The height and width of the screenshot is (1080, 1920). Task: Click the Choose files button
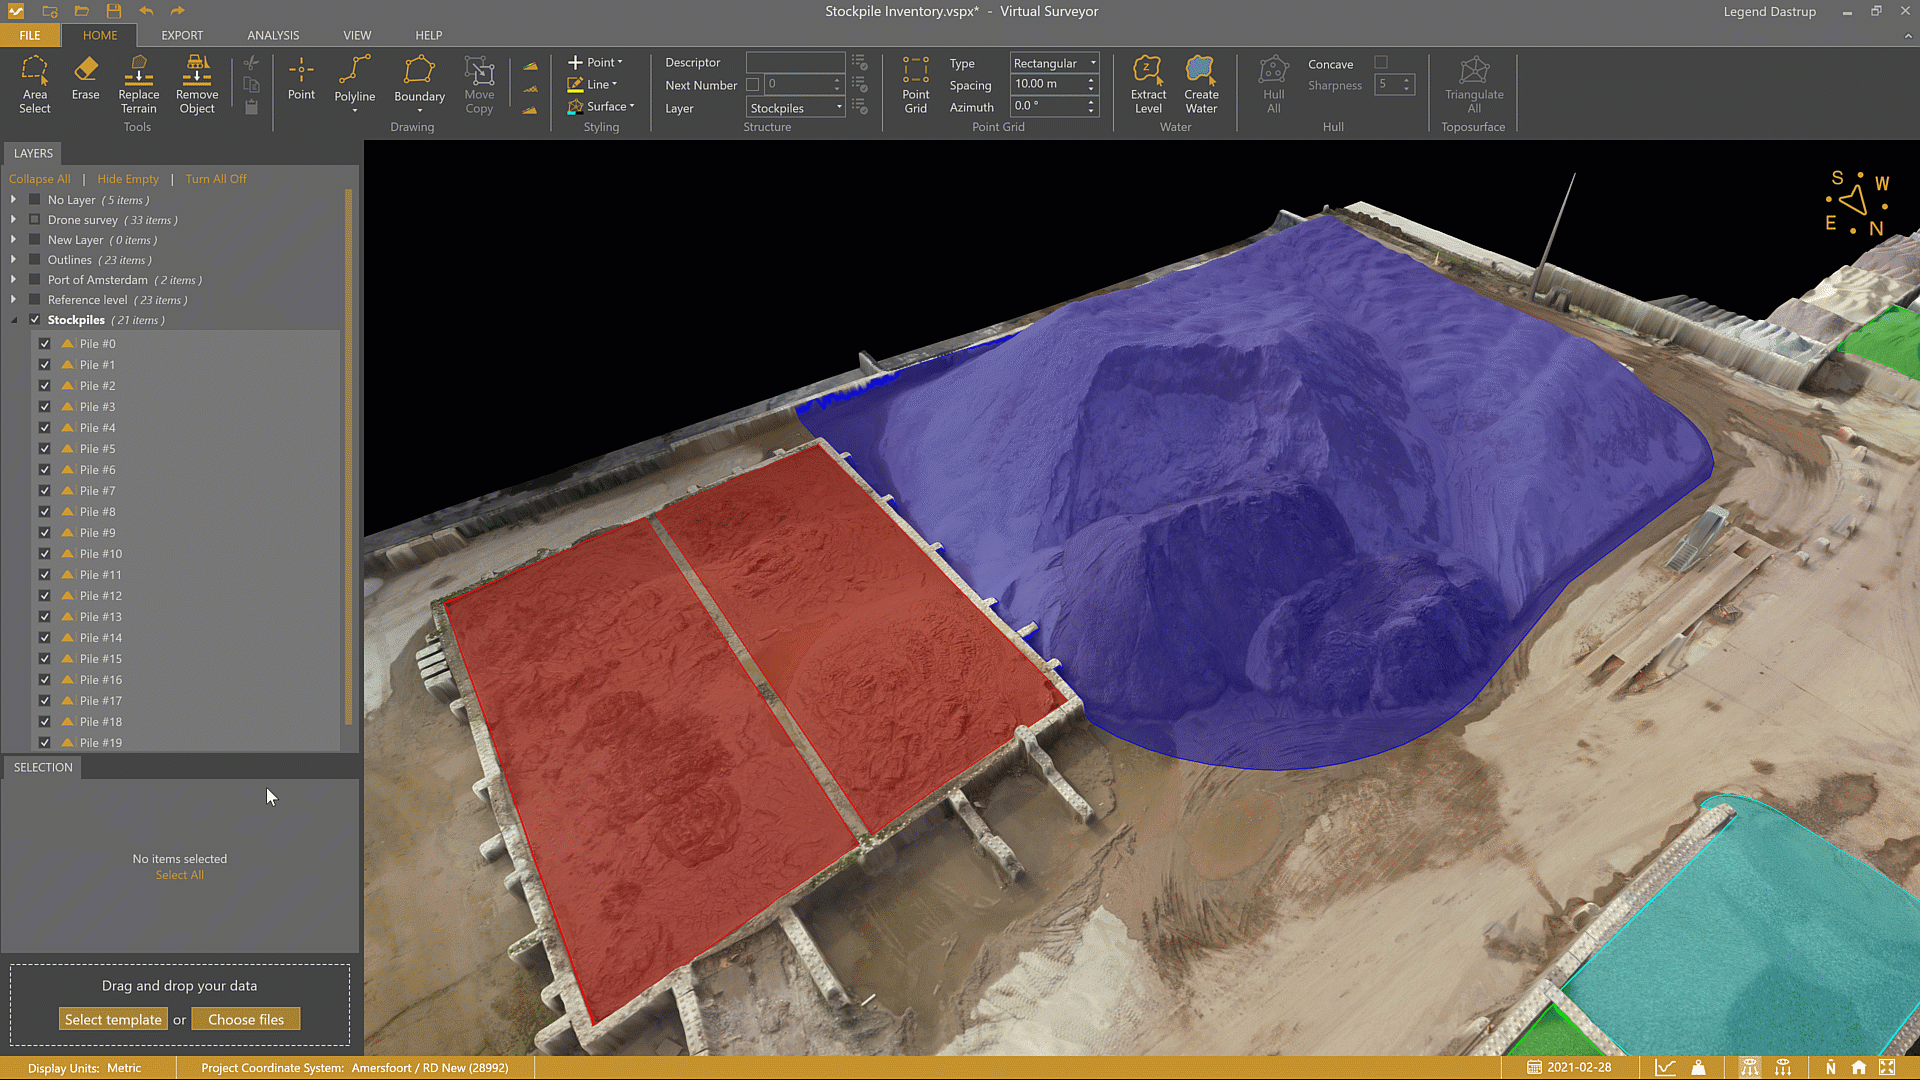pyautogui.click(x=245, y=1019)
